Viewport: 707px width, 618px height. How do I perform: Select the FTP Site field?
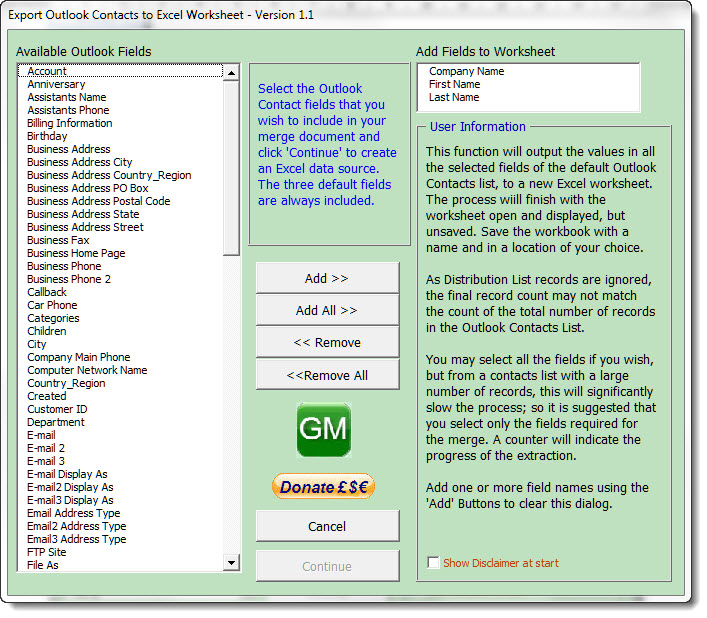coord(120,552)
